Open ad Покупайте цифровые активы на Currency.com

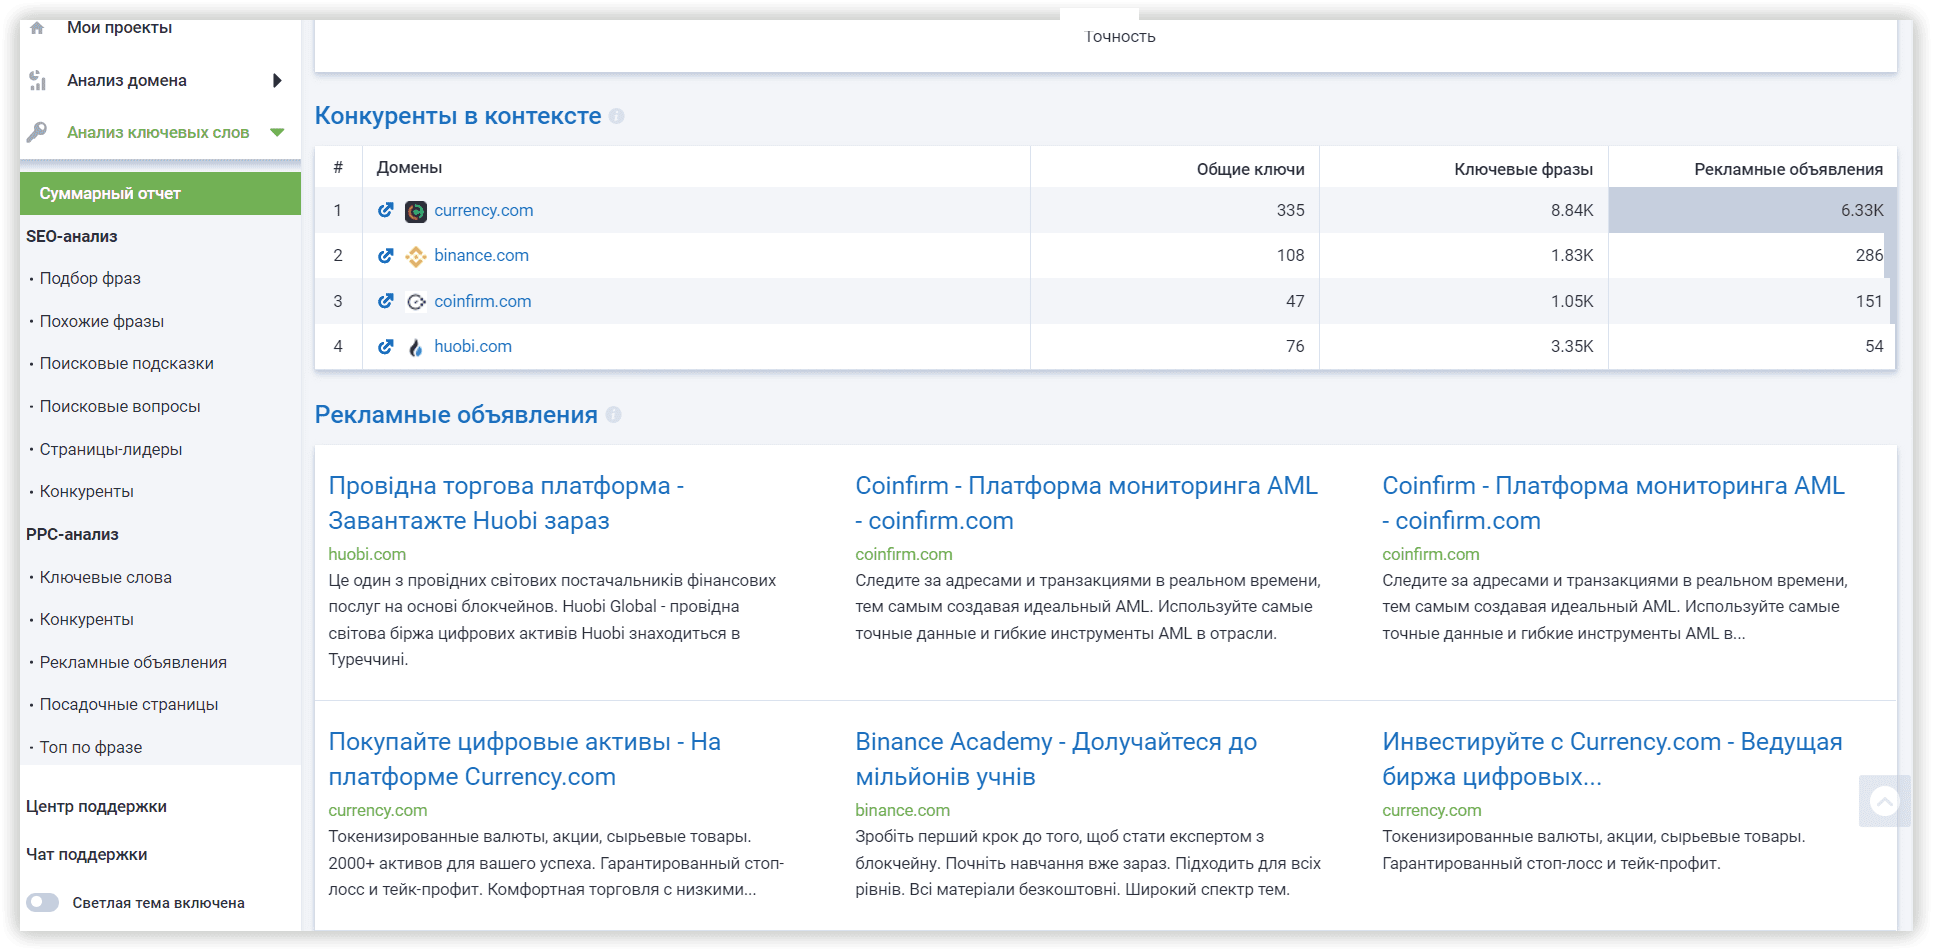(525, 759)
